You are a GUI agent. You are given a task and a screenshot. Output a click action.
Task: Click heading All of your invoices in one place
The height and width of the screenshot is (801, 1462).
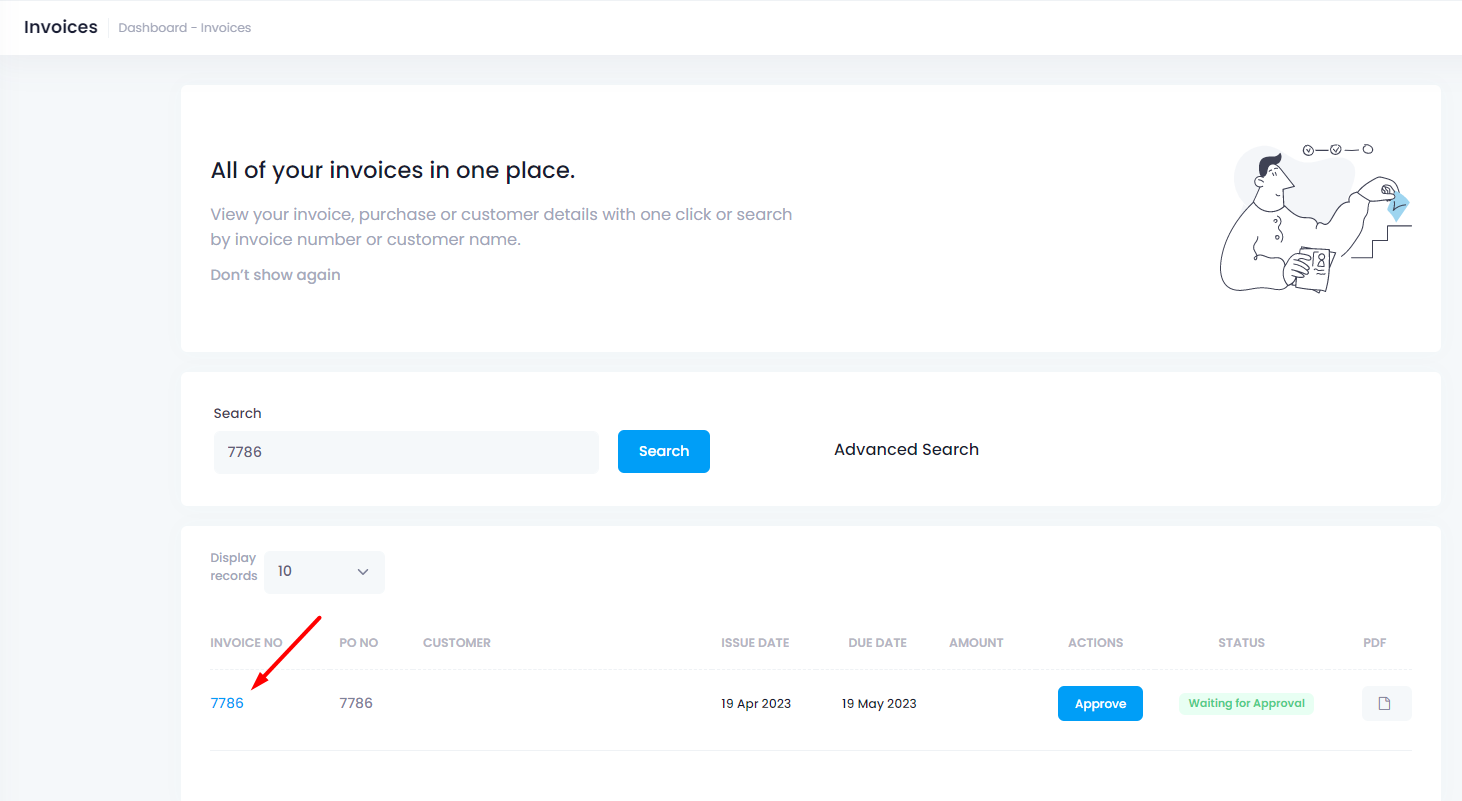393,170
